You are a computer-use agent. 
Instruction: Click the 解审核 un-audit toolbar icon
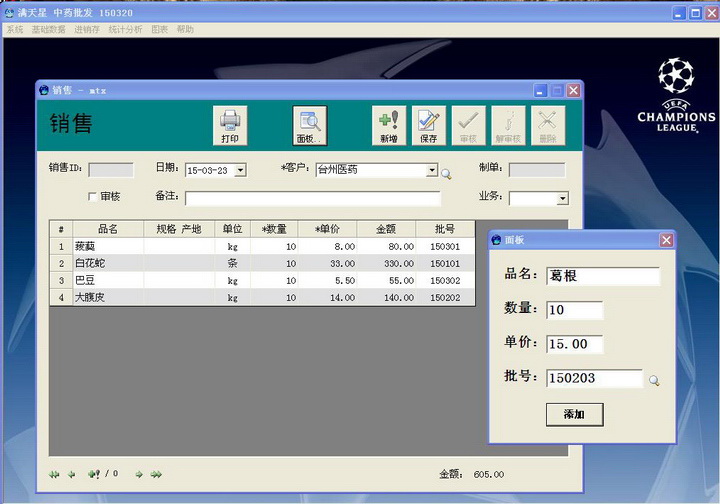tap(508, 126)
